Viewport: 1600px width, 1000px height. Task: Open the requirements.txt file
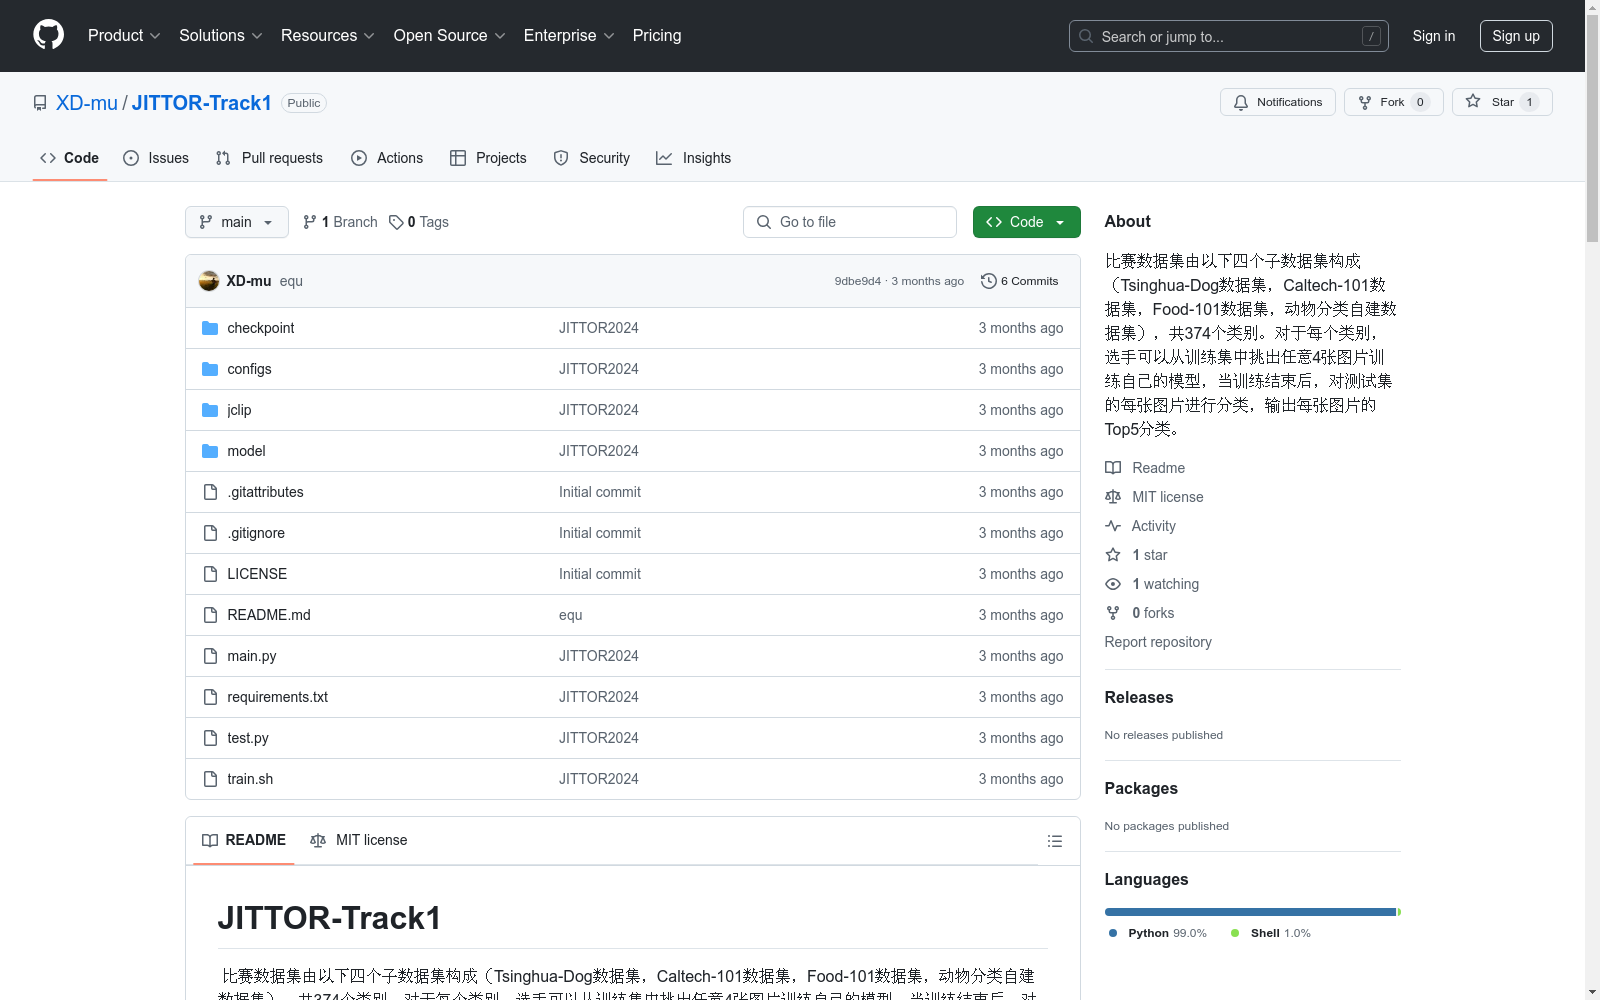(277, 697)
